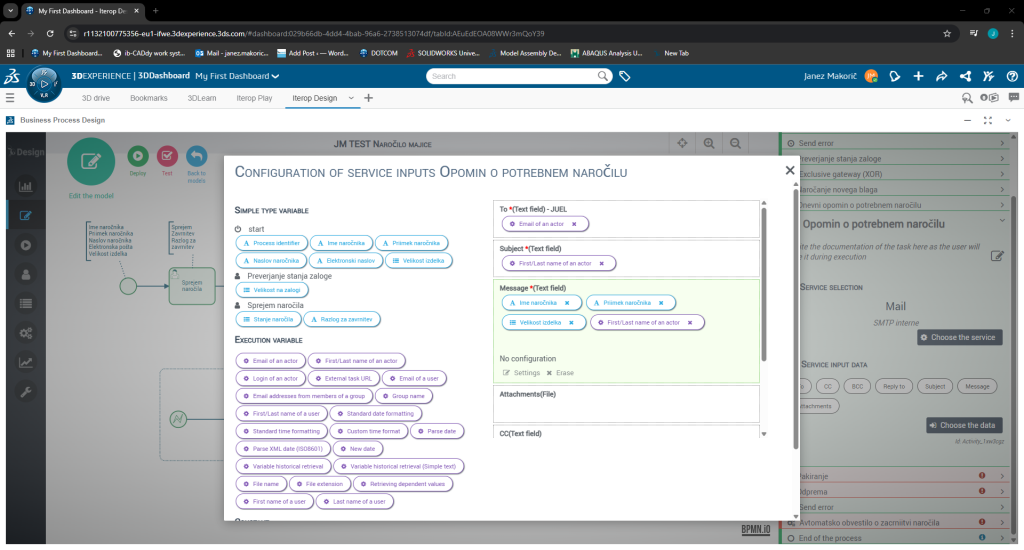Open the share arrow icon in top bar
Viewport: 1024px width, 550px height.
941,76
